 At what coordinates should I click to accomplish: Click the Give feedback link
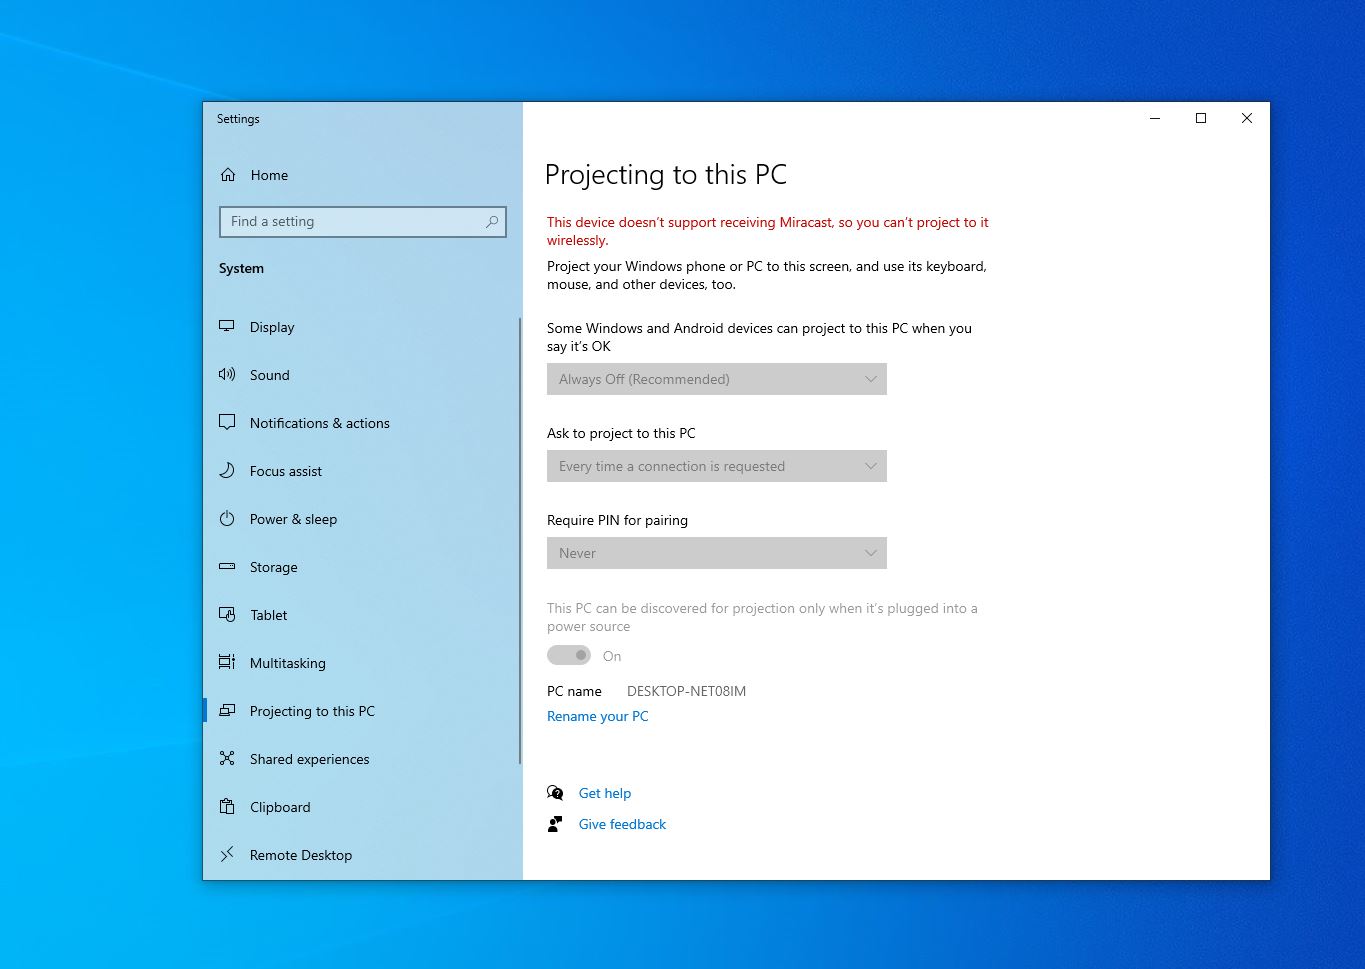click(622, 824)
